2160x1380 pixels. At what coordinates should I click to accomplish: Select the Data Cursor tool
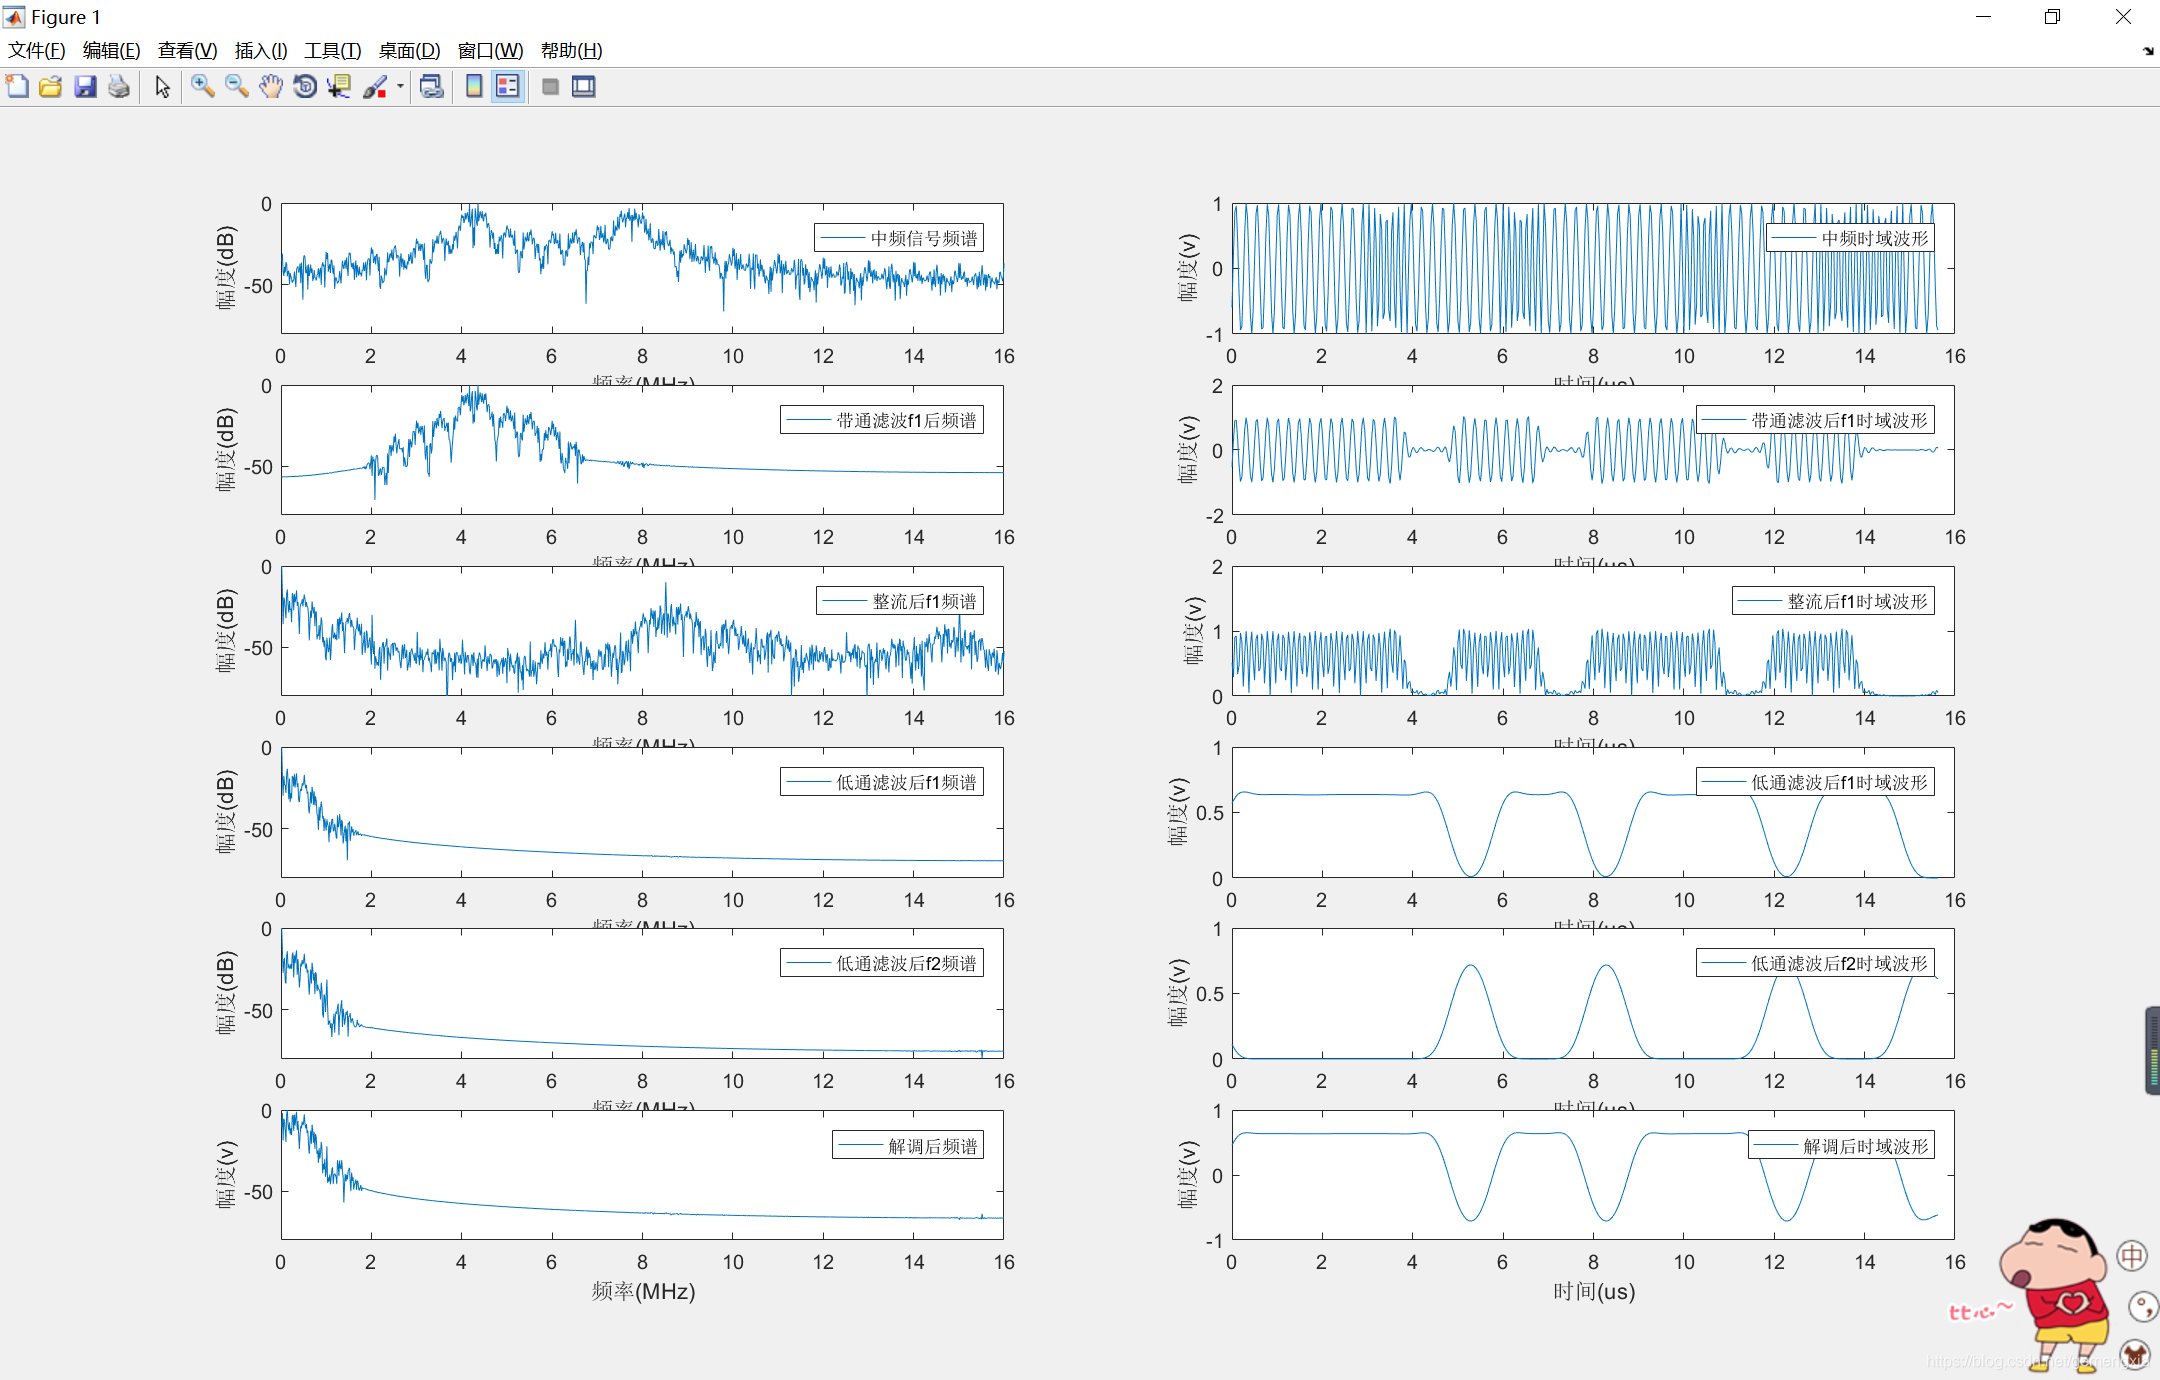coord(339,87)
